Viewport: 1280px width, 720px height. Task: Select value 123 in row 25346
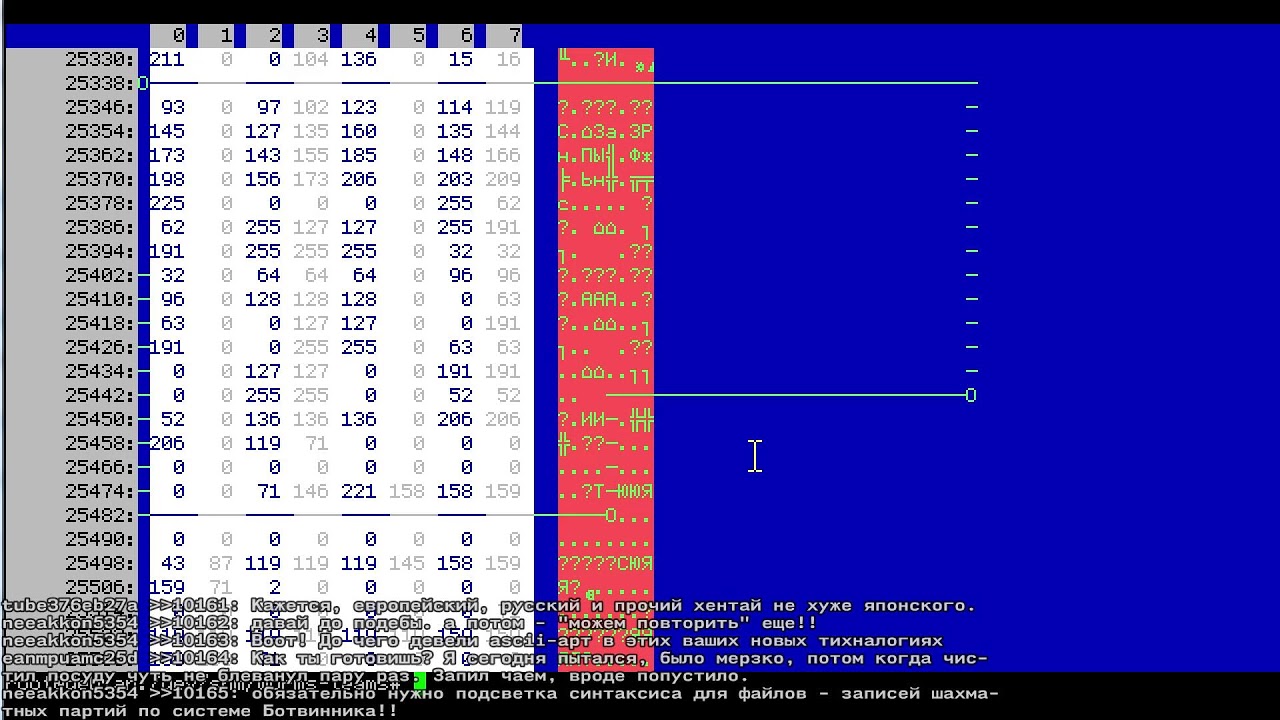coord(359,108)
